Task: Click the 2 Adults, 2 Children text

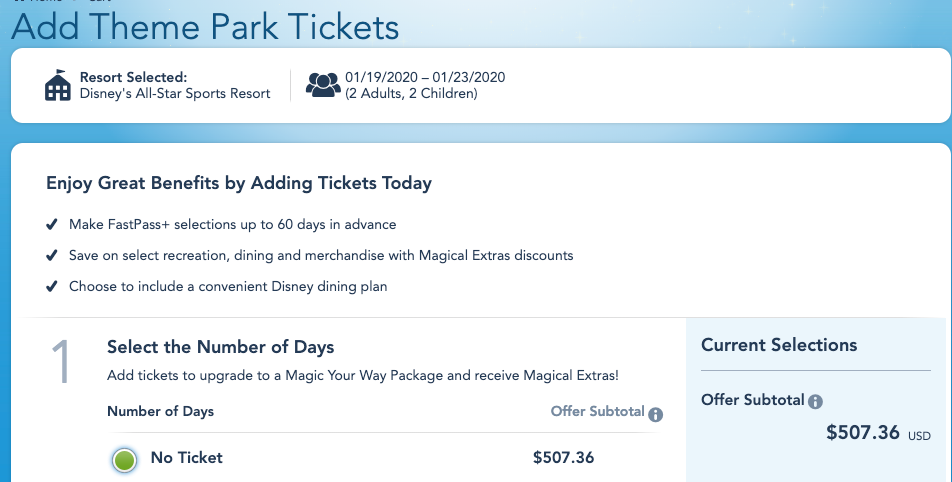Action: (411, 94)
